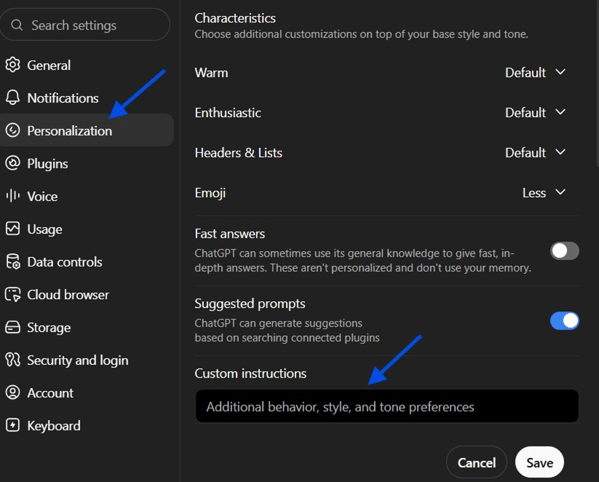The image size is (599, 482).
Task: Disable the Suggested prompts toggle
Action: [565, 321]
